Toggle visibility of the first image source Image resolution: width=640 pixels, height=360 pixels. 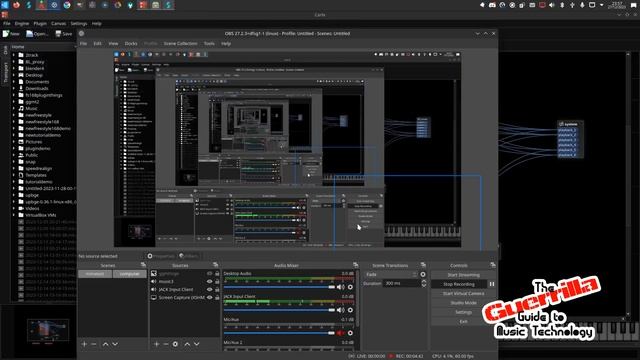209,273
